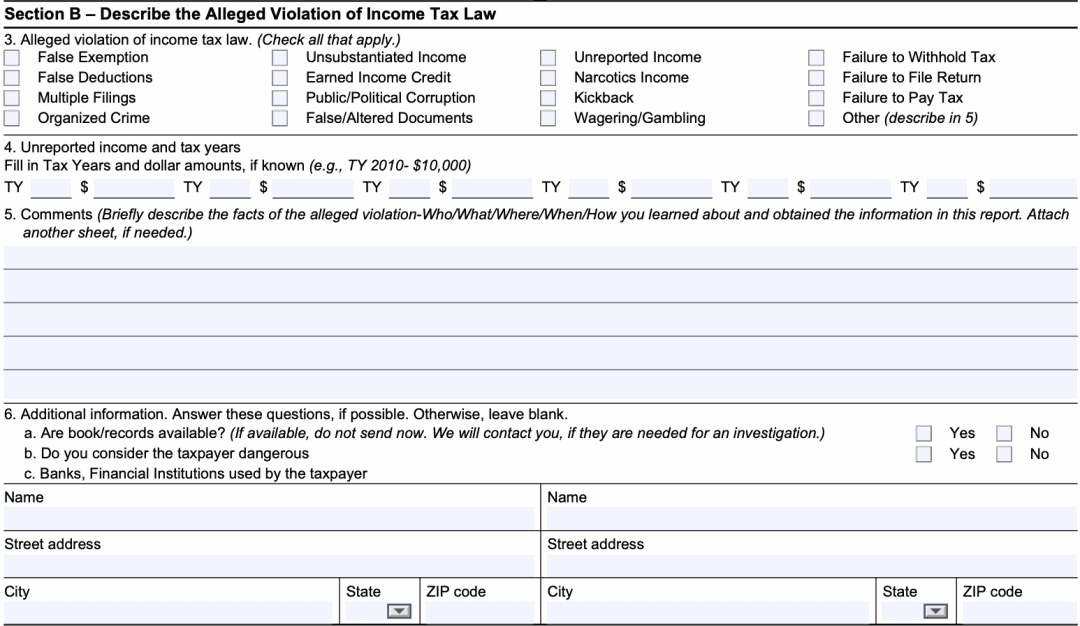This screenshot has width=1080, height=626.
Task: Enable the Earned Income Credit checkbox
Action: coord(280,78)
